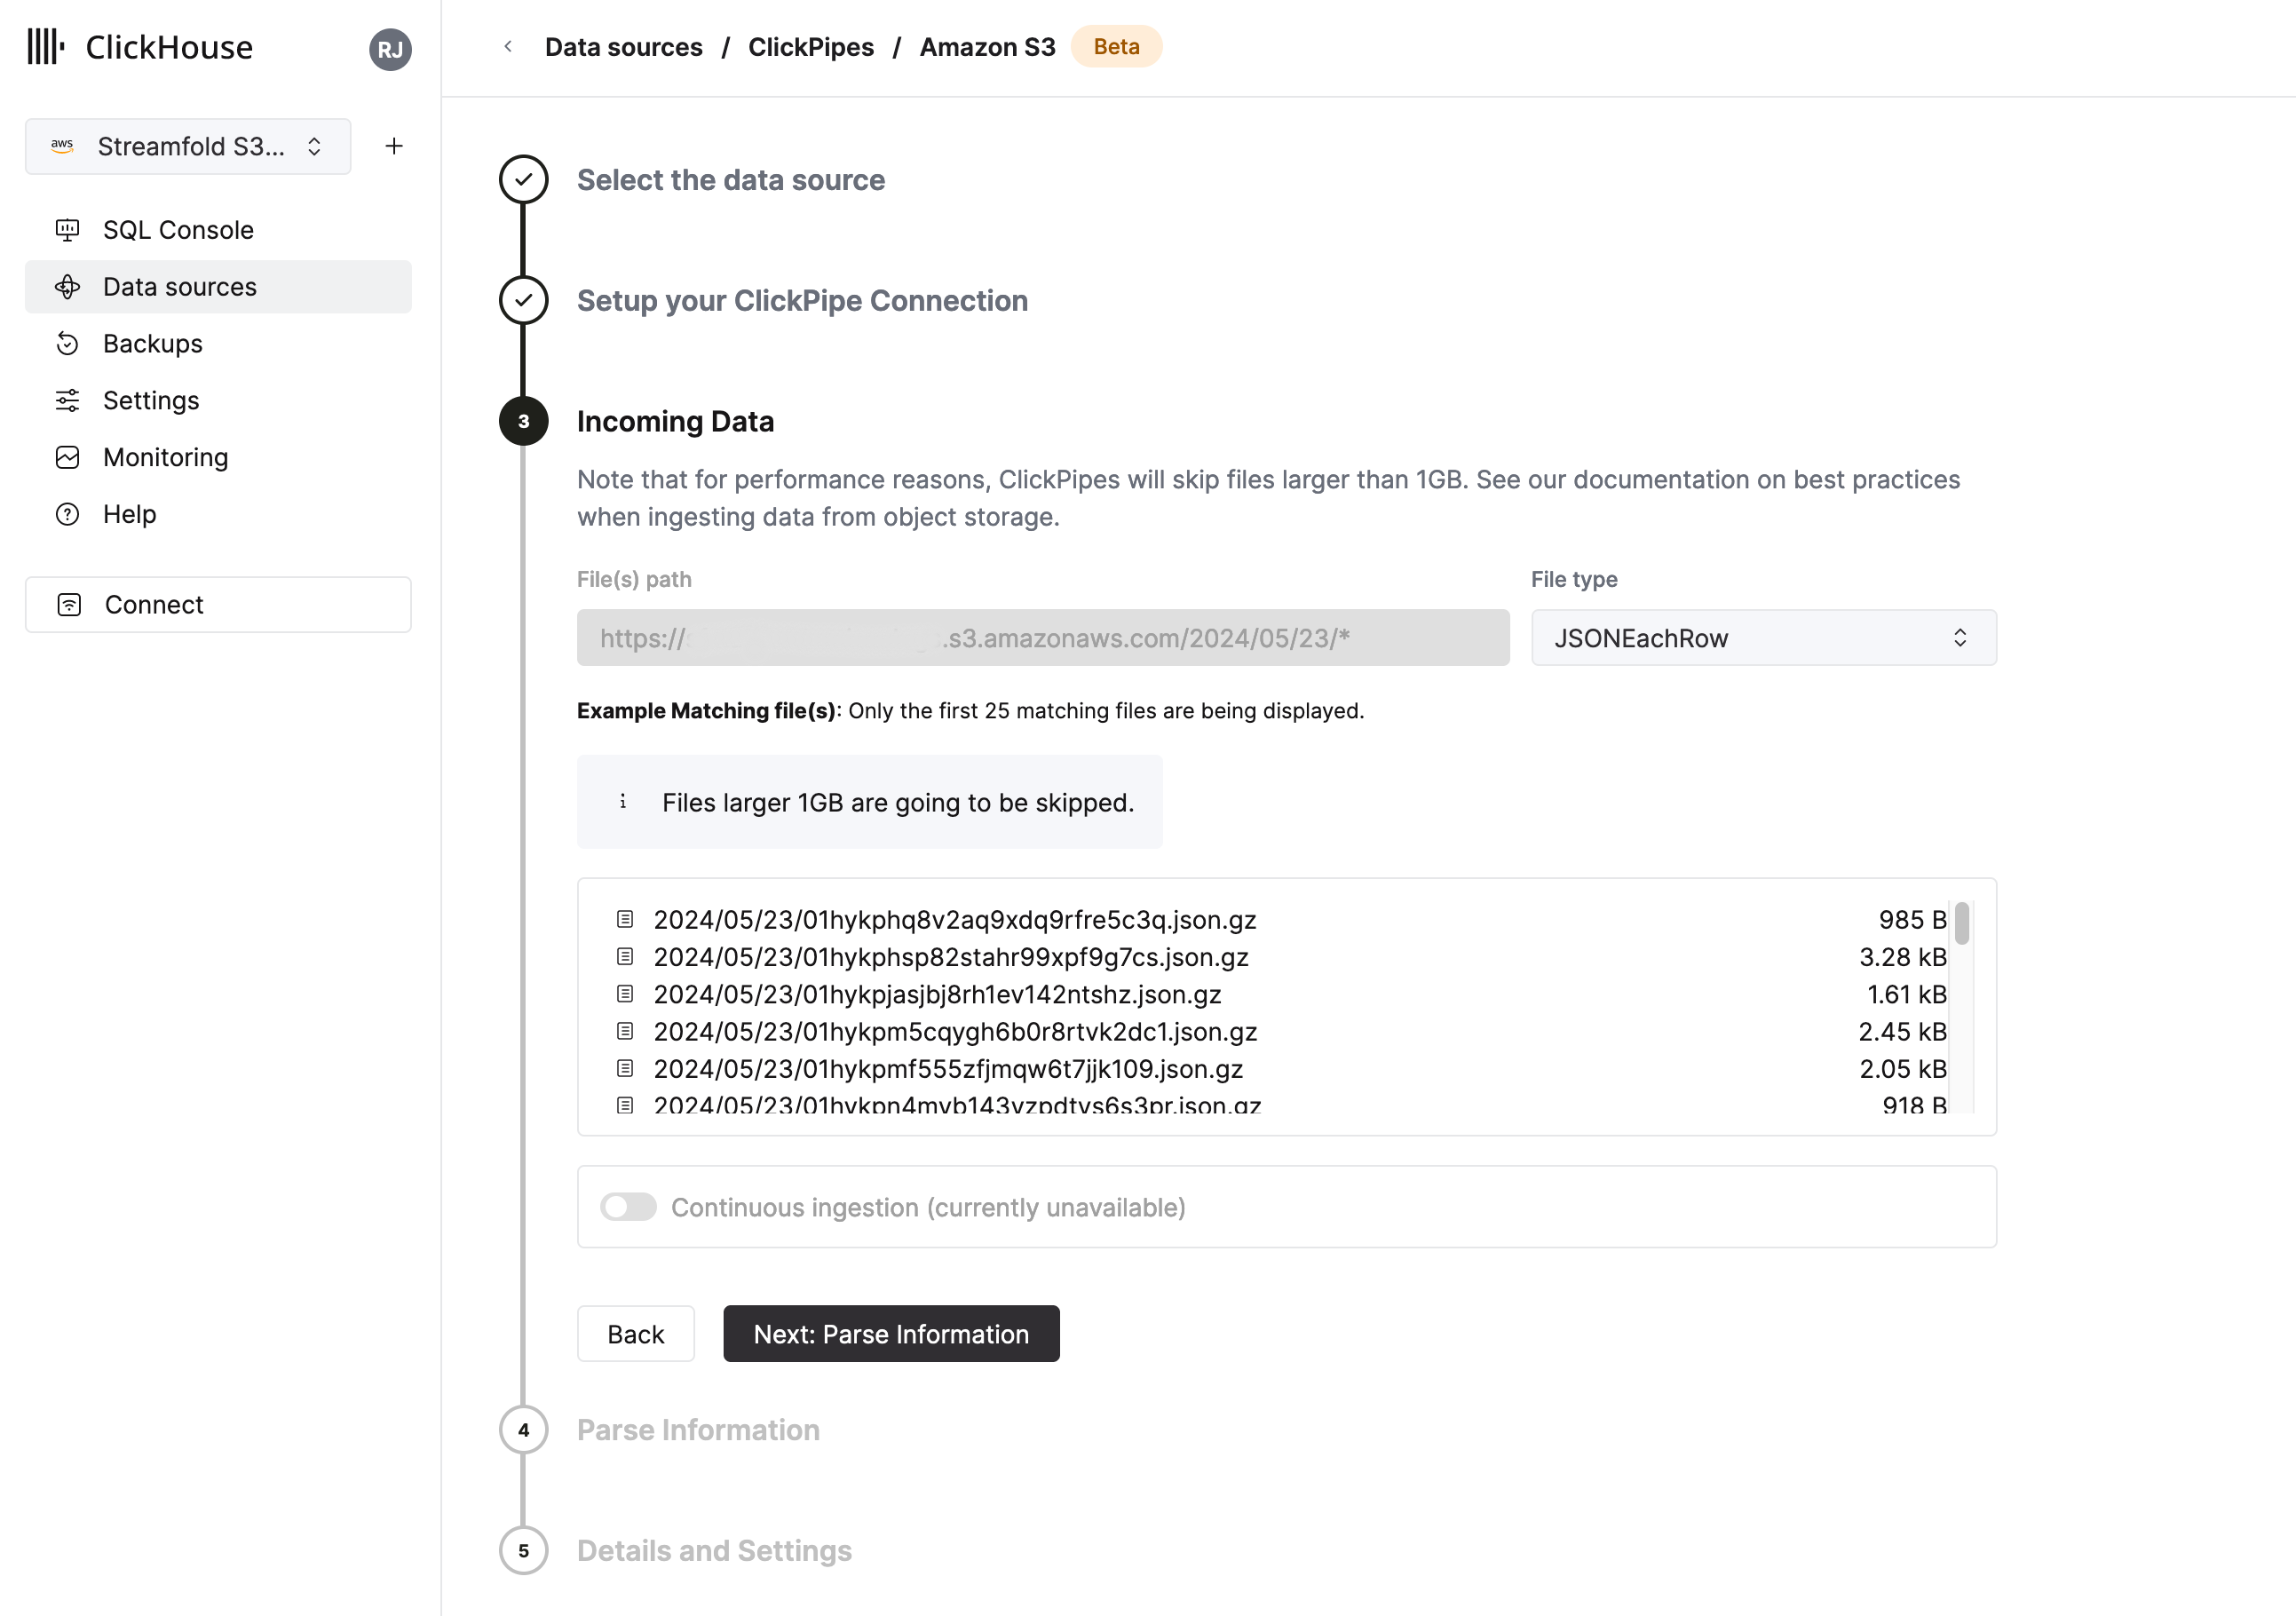The image size is (2296, 1616).
Task: Open the File type JSONEachRow dropdown
Action: pos(1764,638)
